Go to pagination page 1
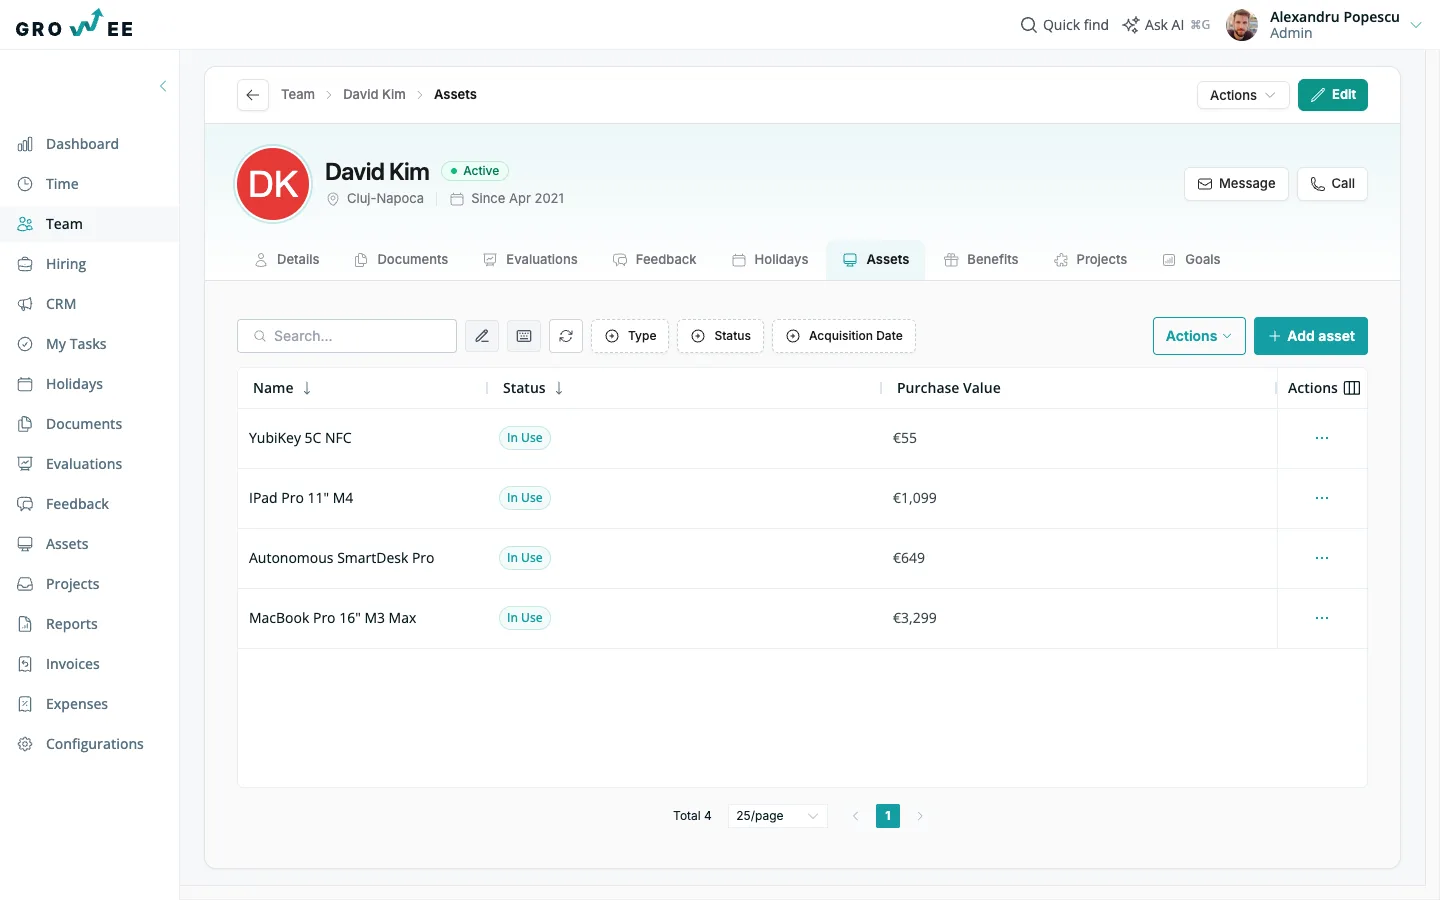The height and width of the screenshot is (900, 1440). [x=888, y=816]
